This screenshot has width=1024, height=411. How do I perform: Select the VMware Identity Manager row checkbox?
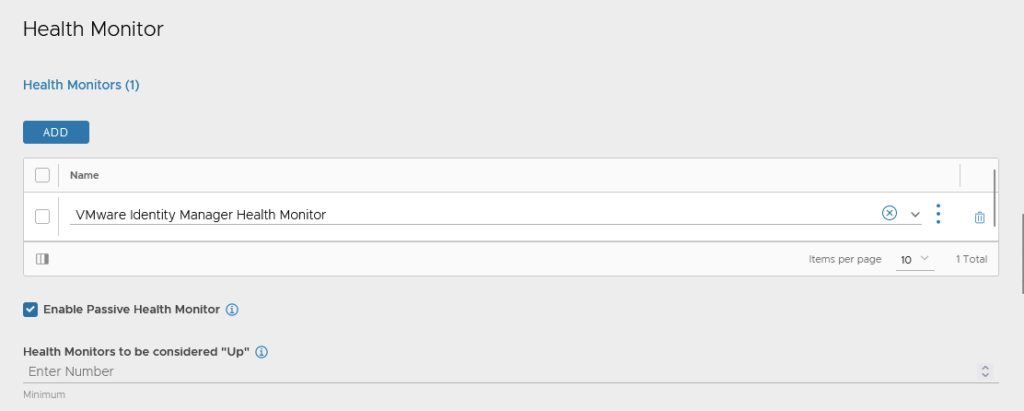(42, 216)
